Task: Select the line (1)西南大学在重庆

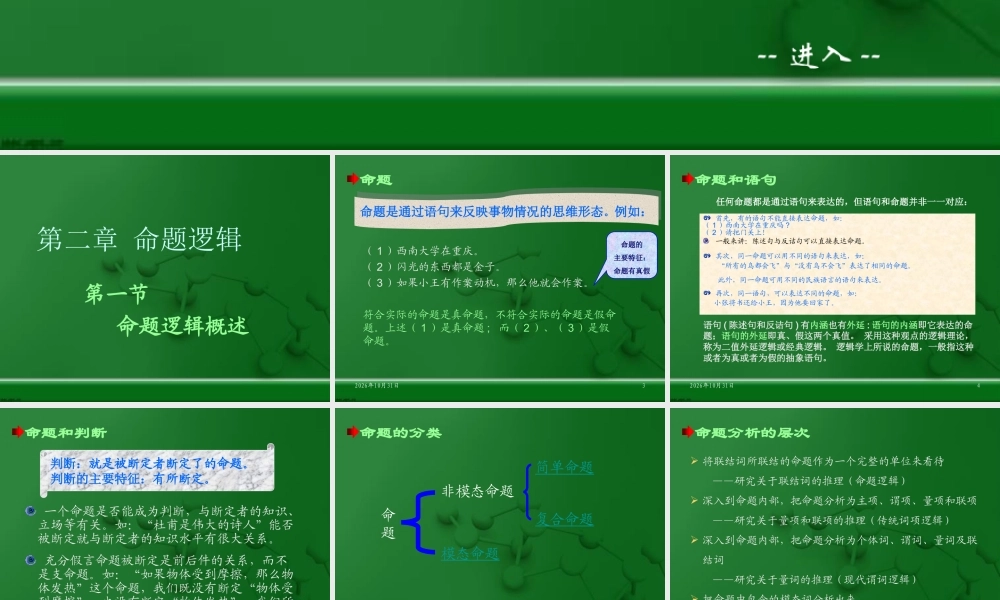Action: point(423,251)
